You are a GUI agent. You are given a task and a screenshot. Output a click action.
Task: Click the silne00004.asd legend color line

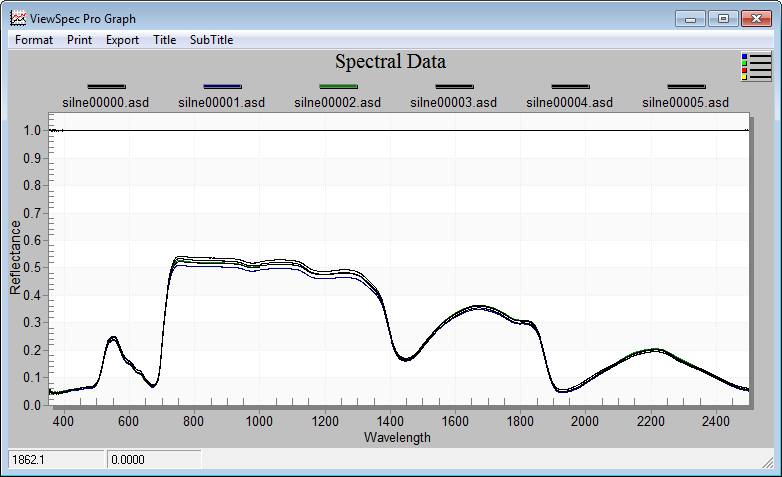point(570,86)
